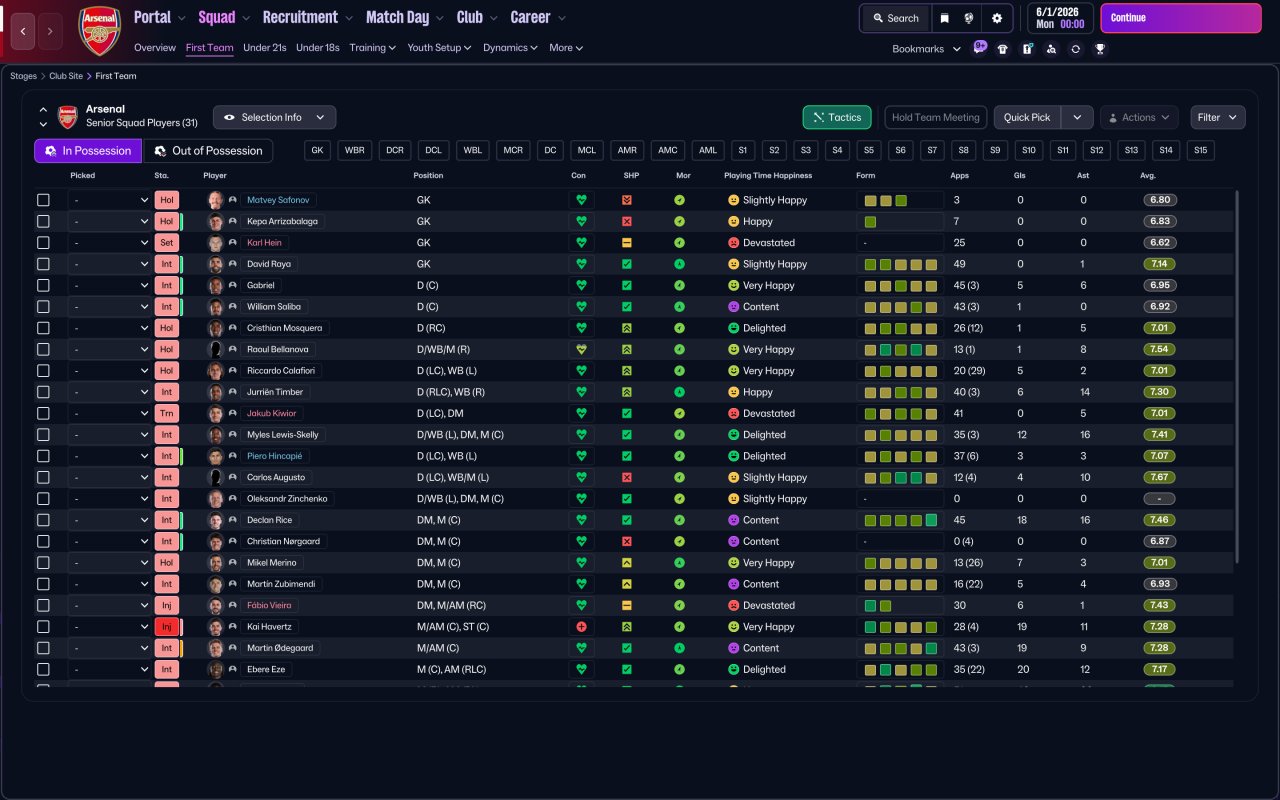Check the box for Declan Rice
This screenshot has height=800, width=1280.
pos(43,520)
